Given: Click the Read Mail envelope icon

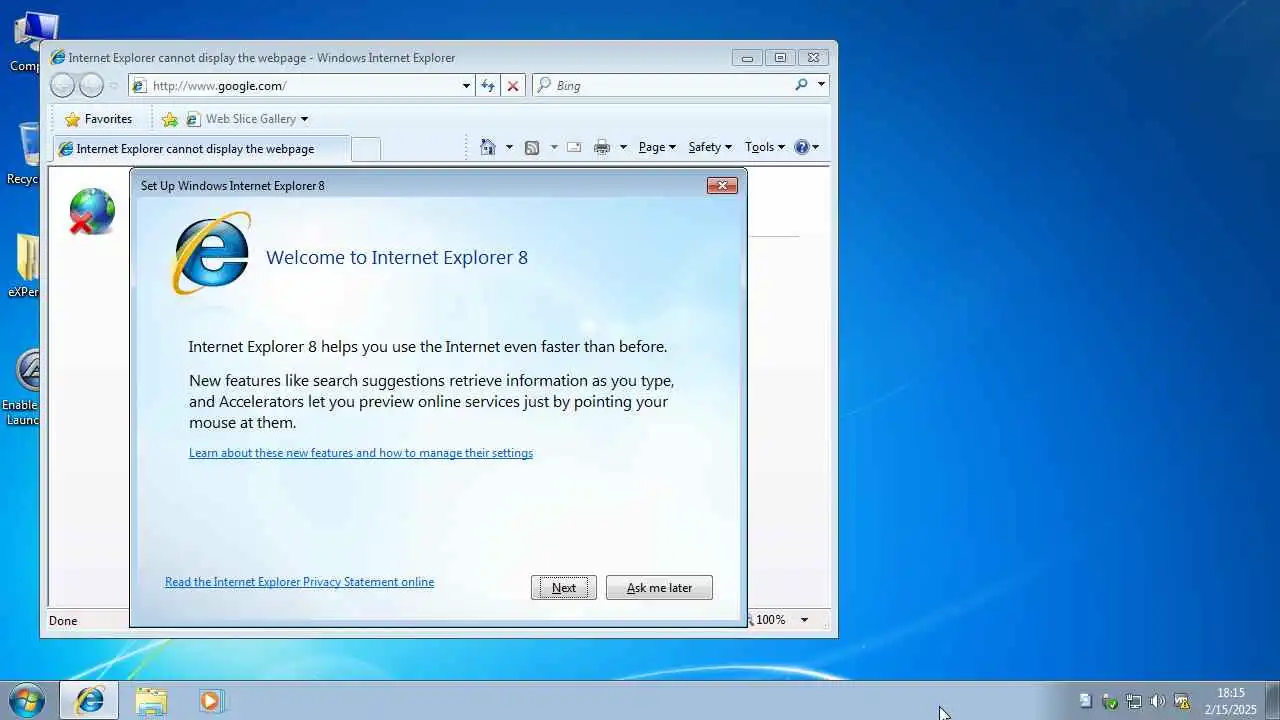Looking at the screenshot, I should [574, 147].
